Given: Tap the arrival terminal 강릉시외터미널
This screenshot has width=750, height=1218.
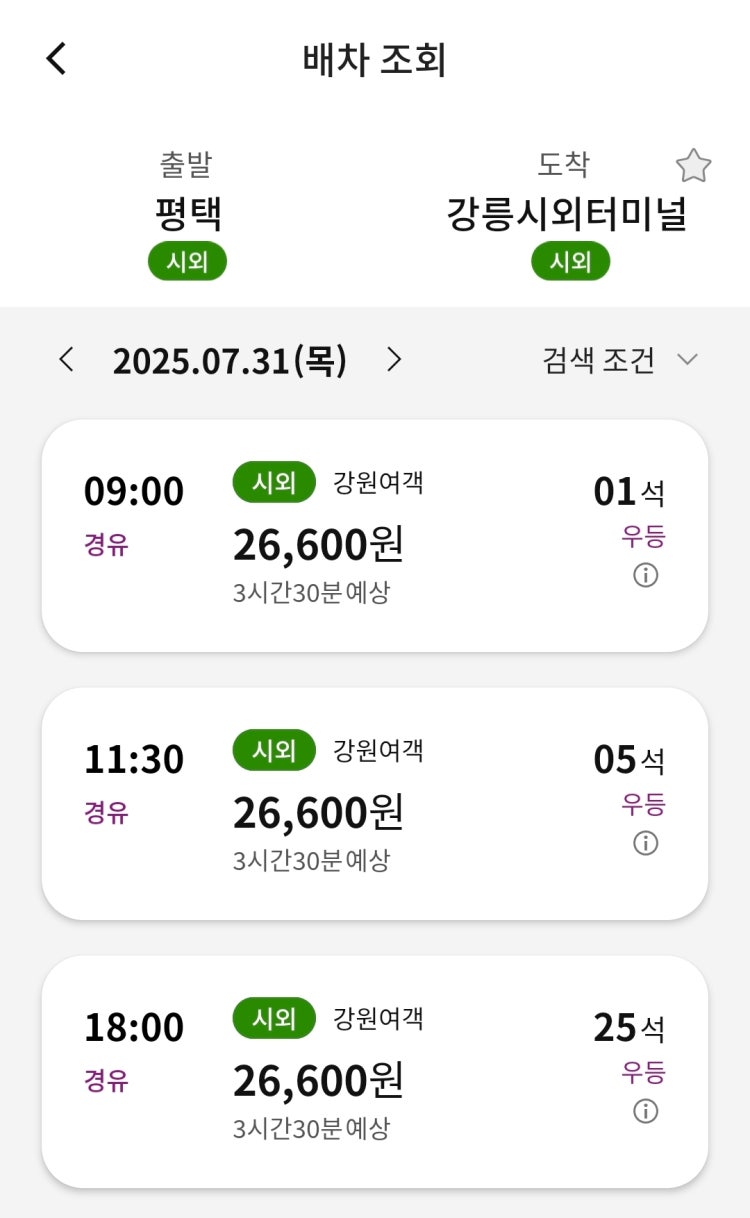Looking at the screenshot, I should pos(567,213).
